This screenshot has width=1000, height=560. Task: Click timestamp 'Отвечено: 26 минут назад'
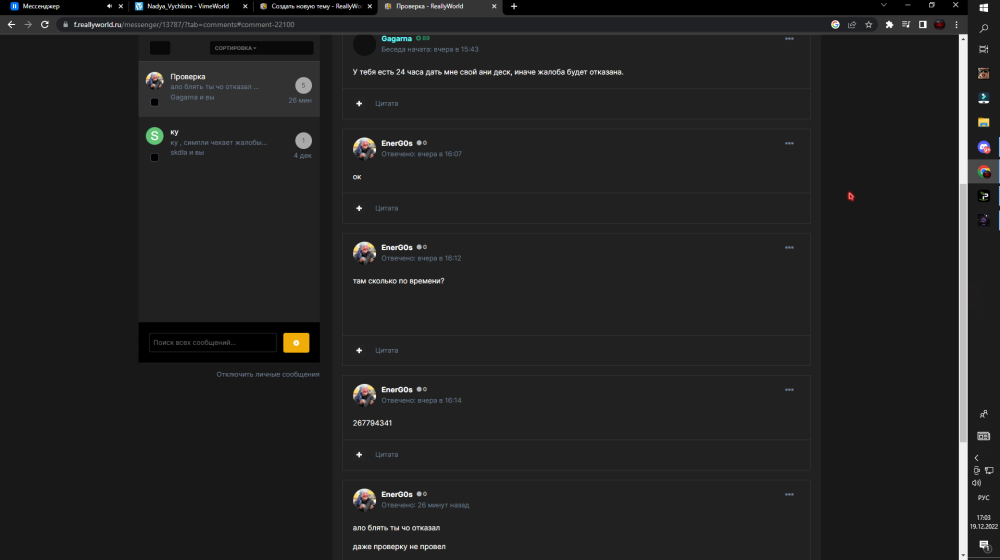tap(425, 505)
